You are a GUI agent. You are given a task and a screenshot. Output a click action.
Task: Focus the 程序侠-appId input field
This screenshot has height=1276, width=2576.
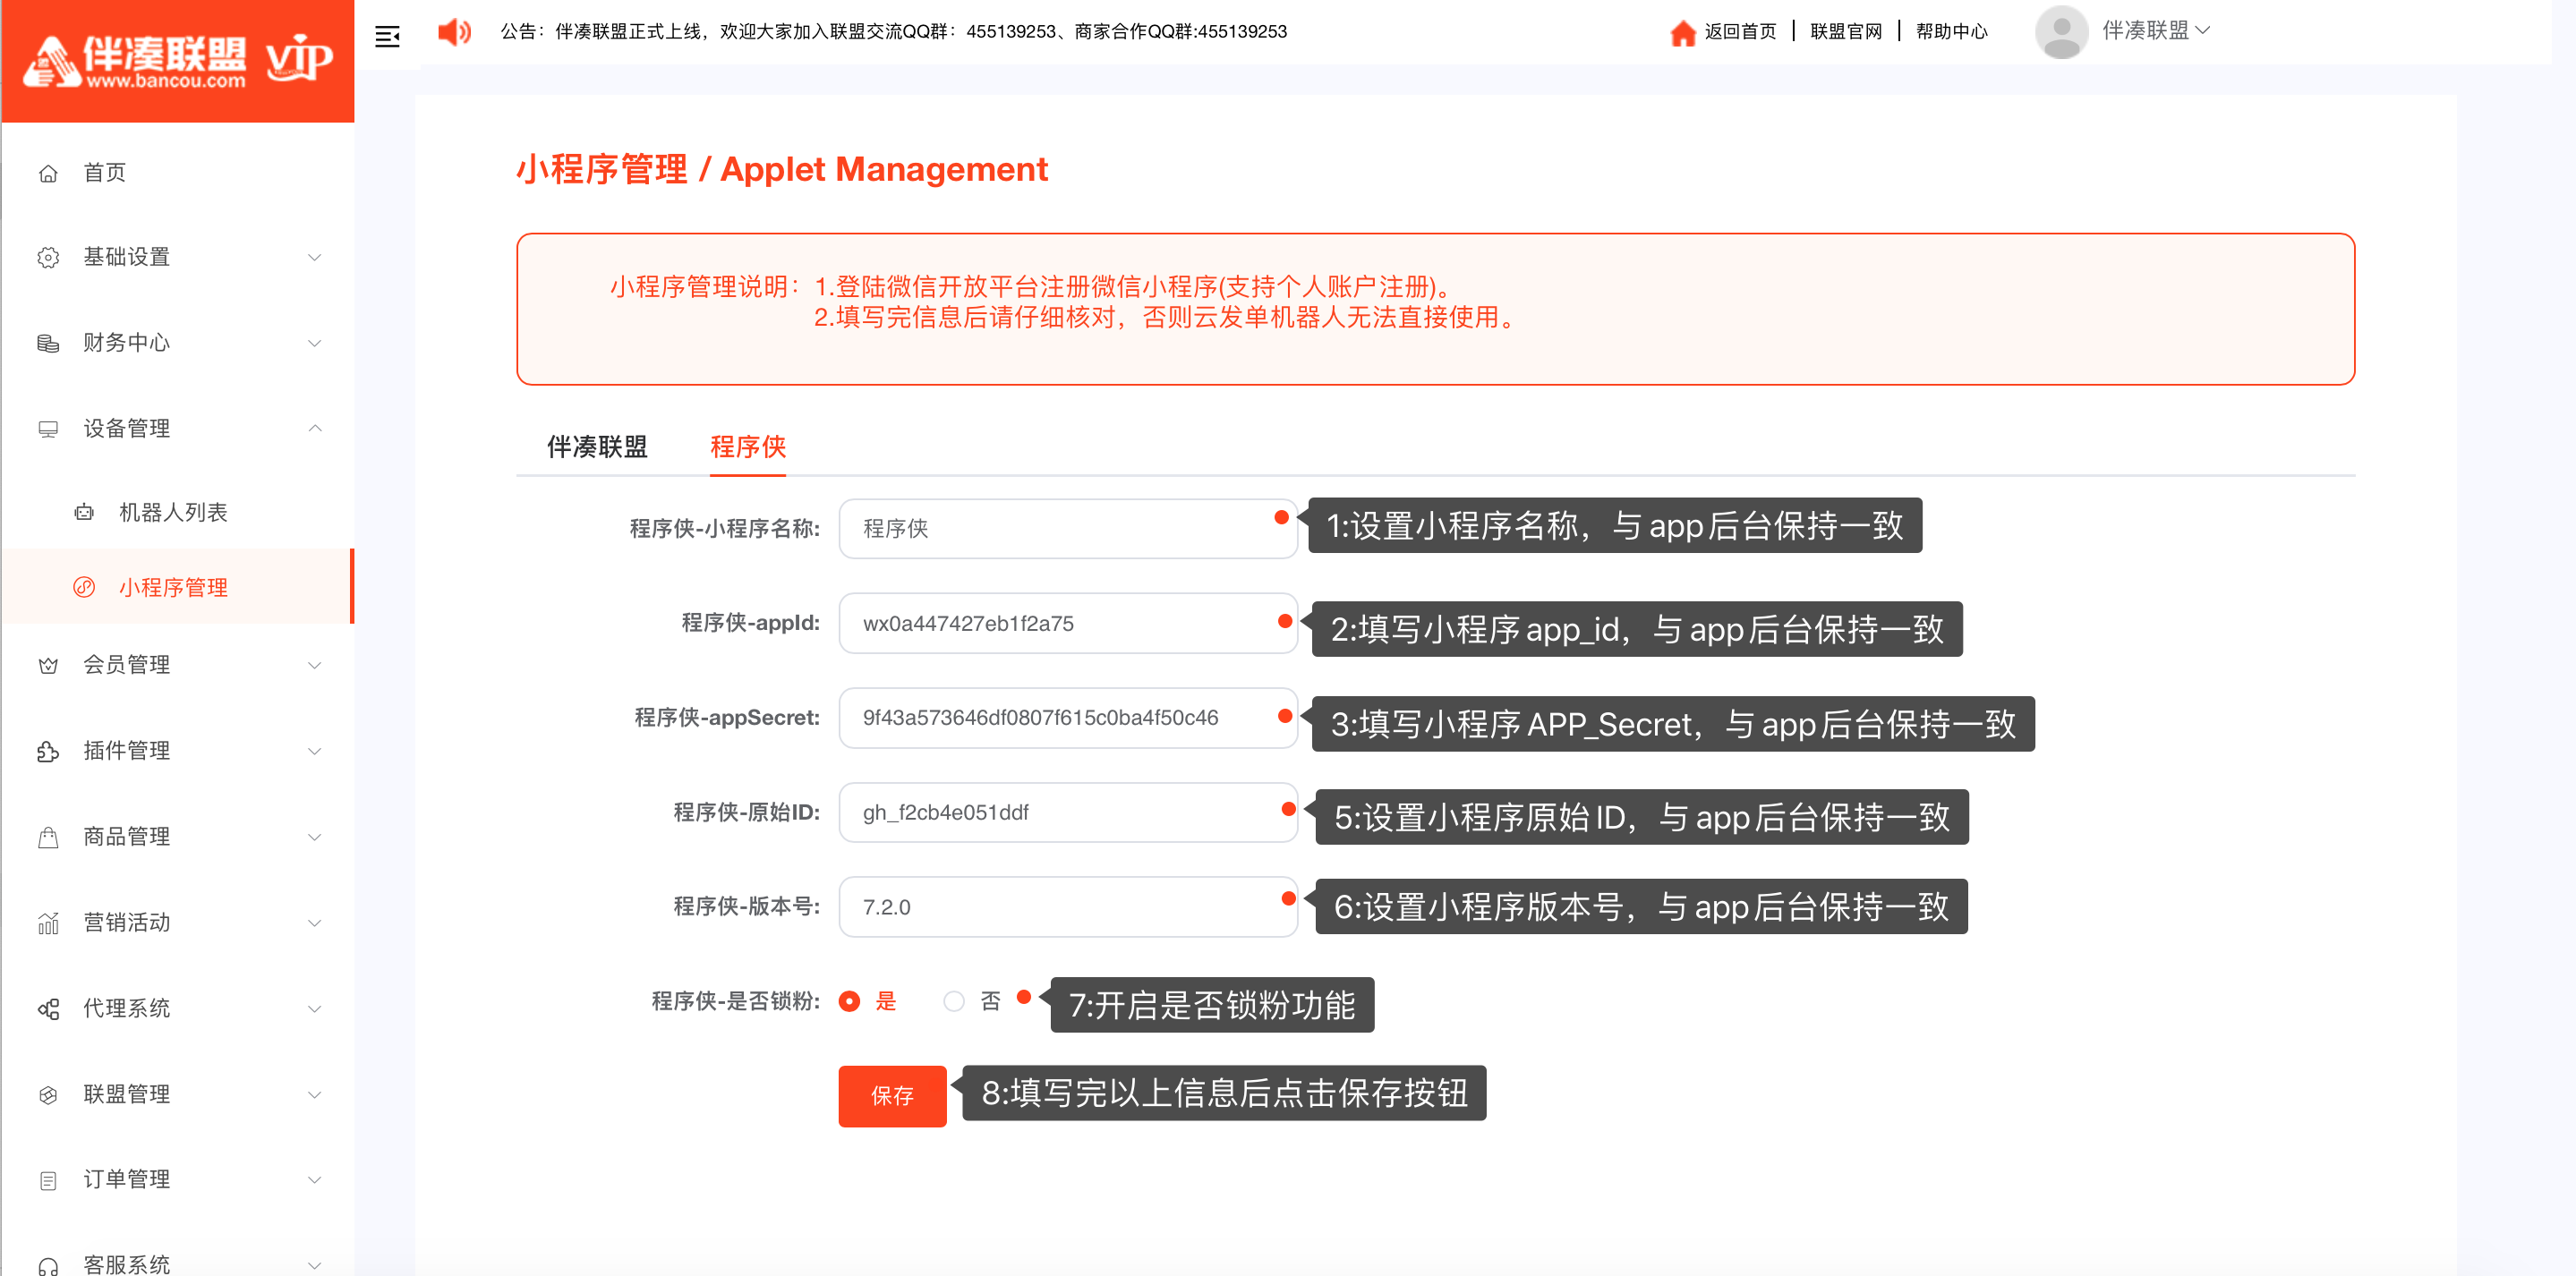[x=1068, y=623]
